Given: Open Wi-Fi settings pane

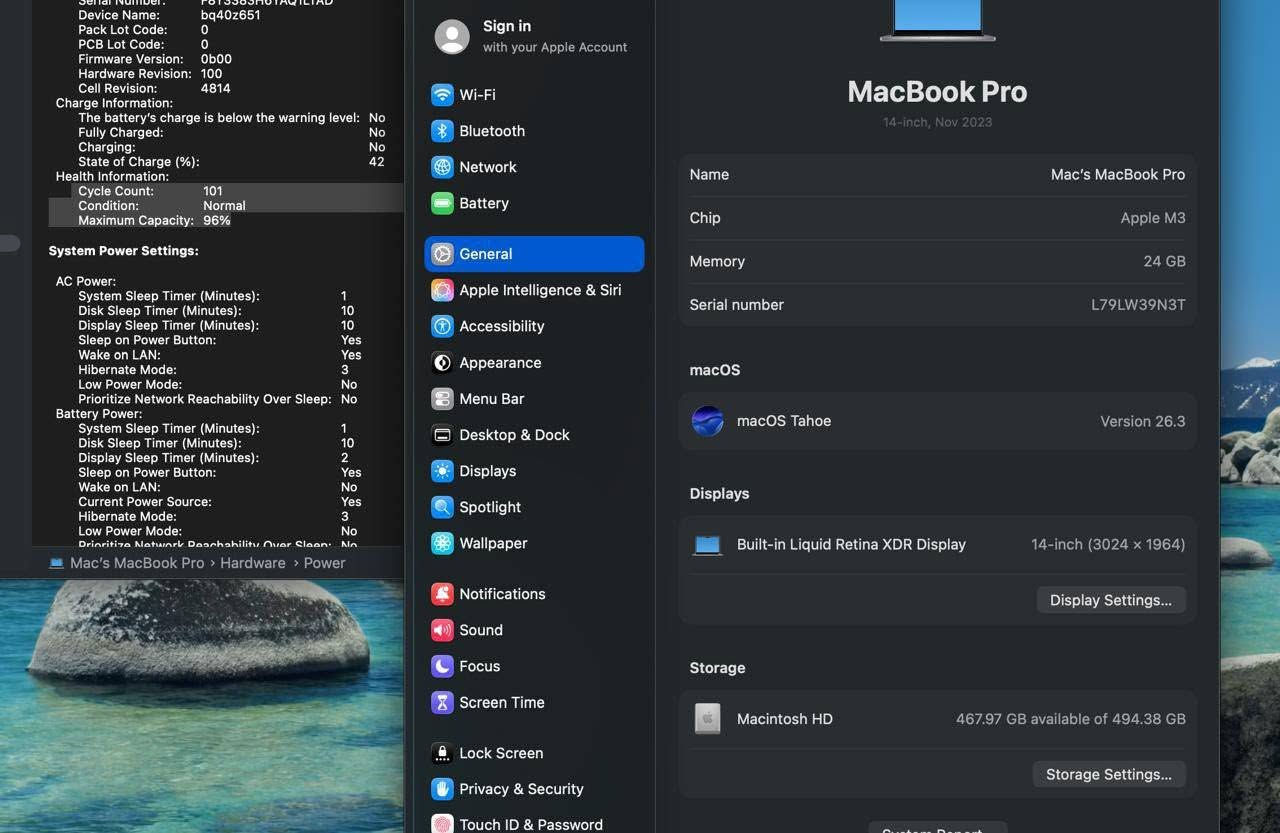Looking at the screenshot, I should [534, 95].
